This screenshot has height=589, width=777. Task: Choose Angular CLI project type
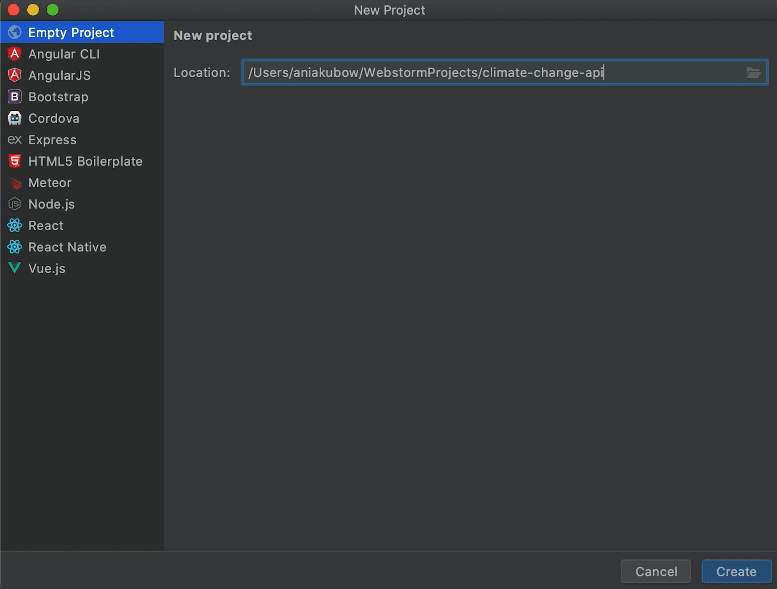point(64,54)
